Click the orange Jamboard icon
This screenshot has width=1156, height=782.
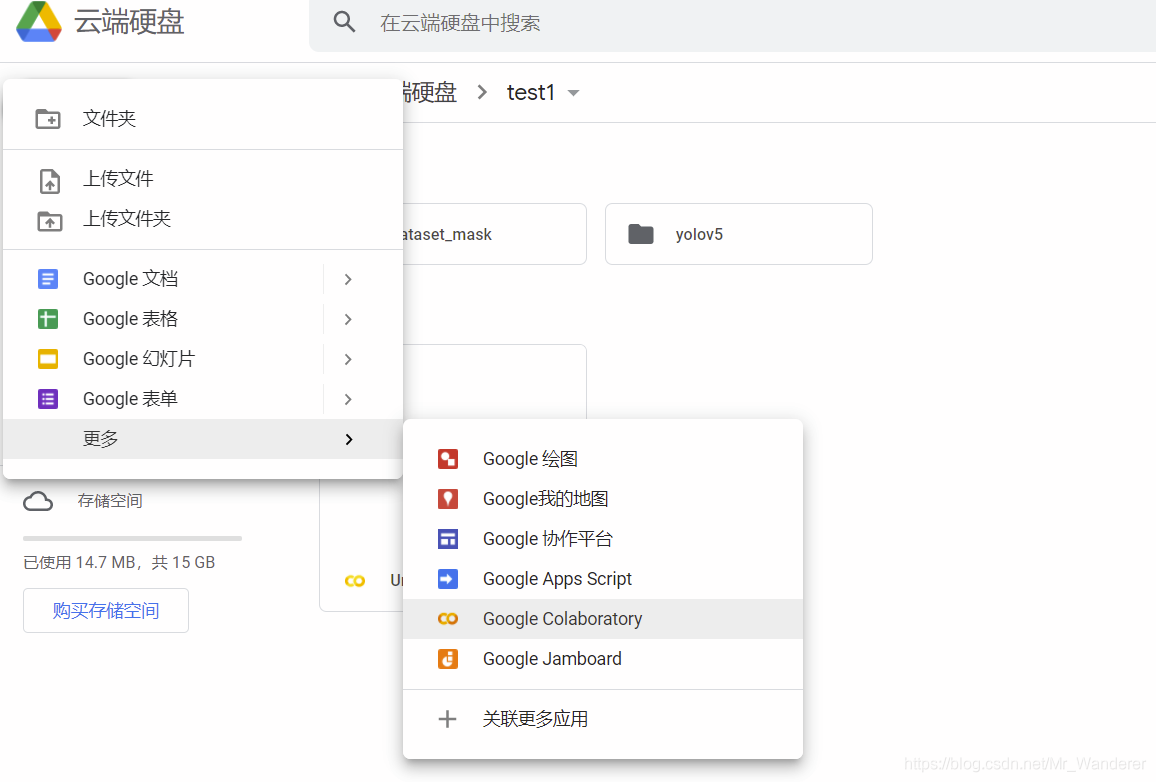click(448, 658)
